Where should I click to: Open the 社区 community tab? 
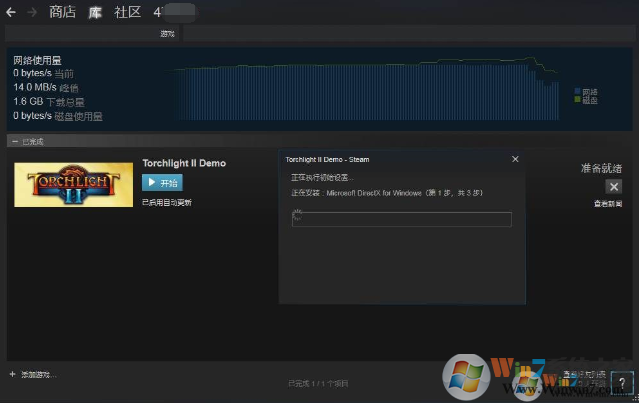[128, 12]
